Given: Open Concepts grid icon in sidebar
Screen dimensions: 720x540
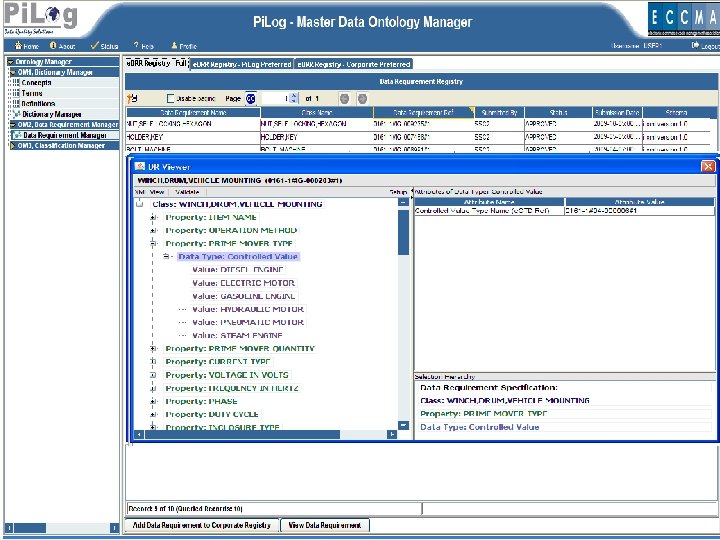Looking at the screenshot, I should (x=15, y=83).
